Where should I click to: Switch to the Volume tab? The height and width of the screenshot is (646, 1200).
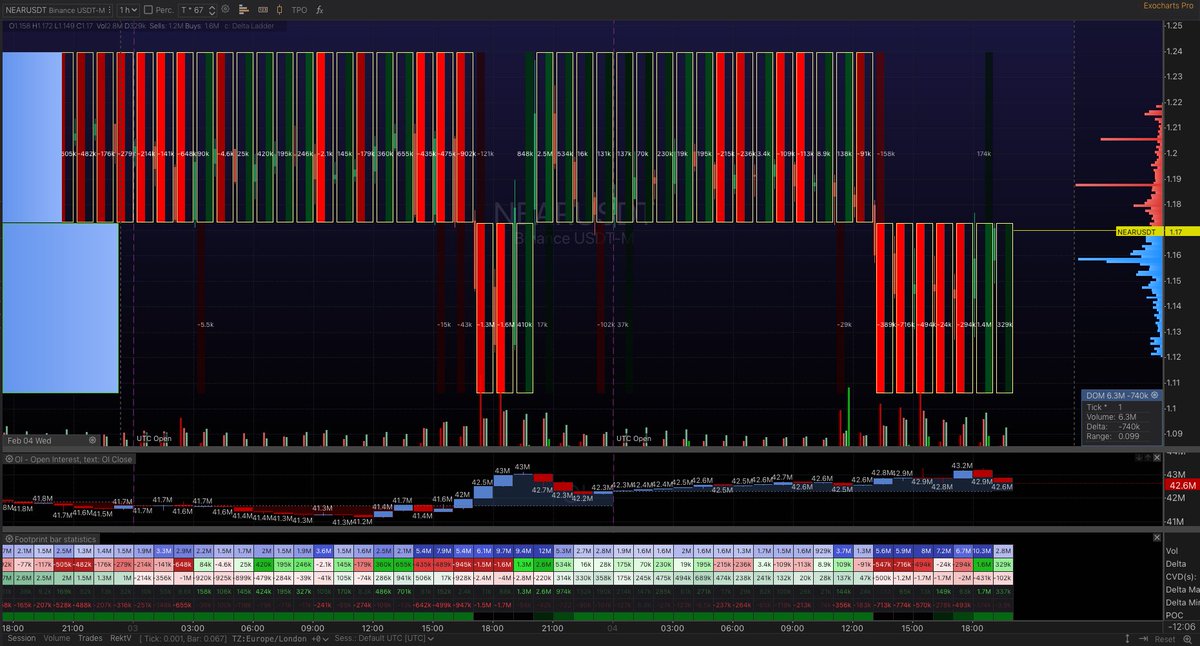57,638
